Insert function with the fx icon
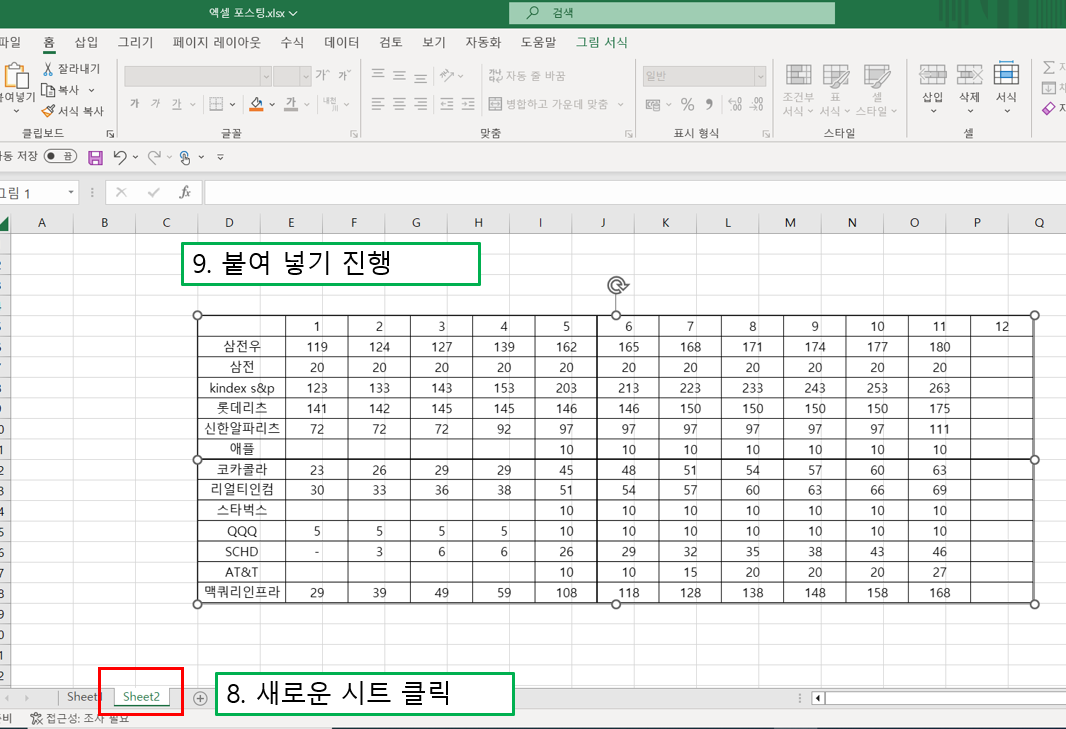The image size is (1066, 729). 185,192
